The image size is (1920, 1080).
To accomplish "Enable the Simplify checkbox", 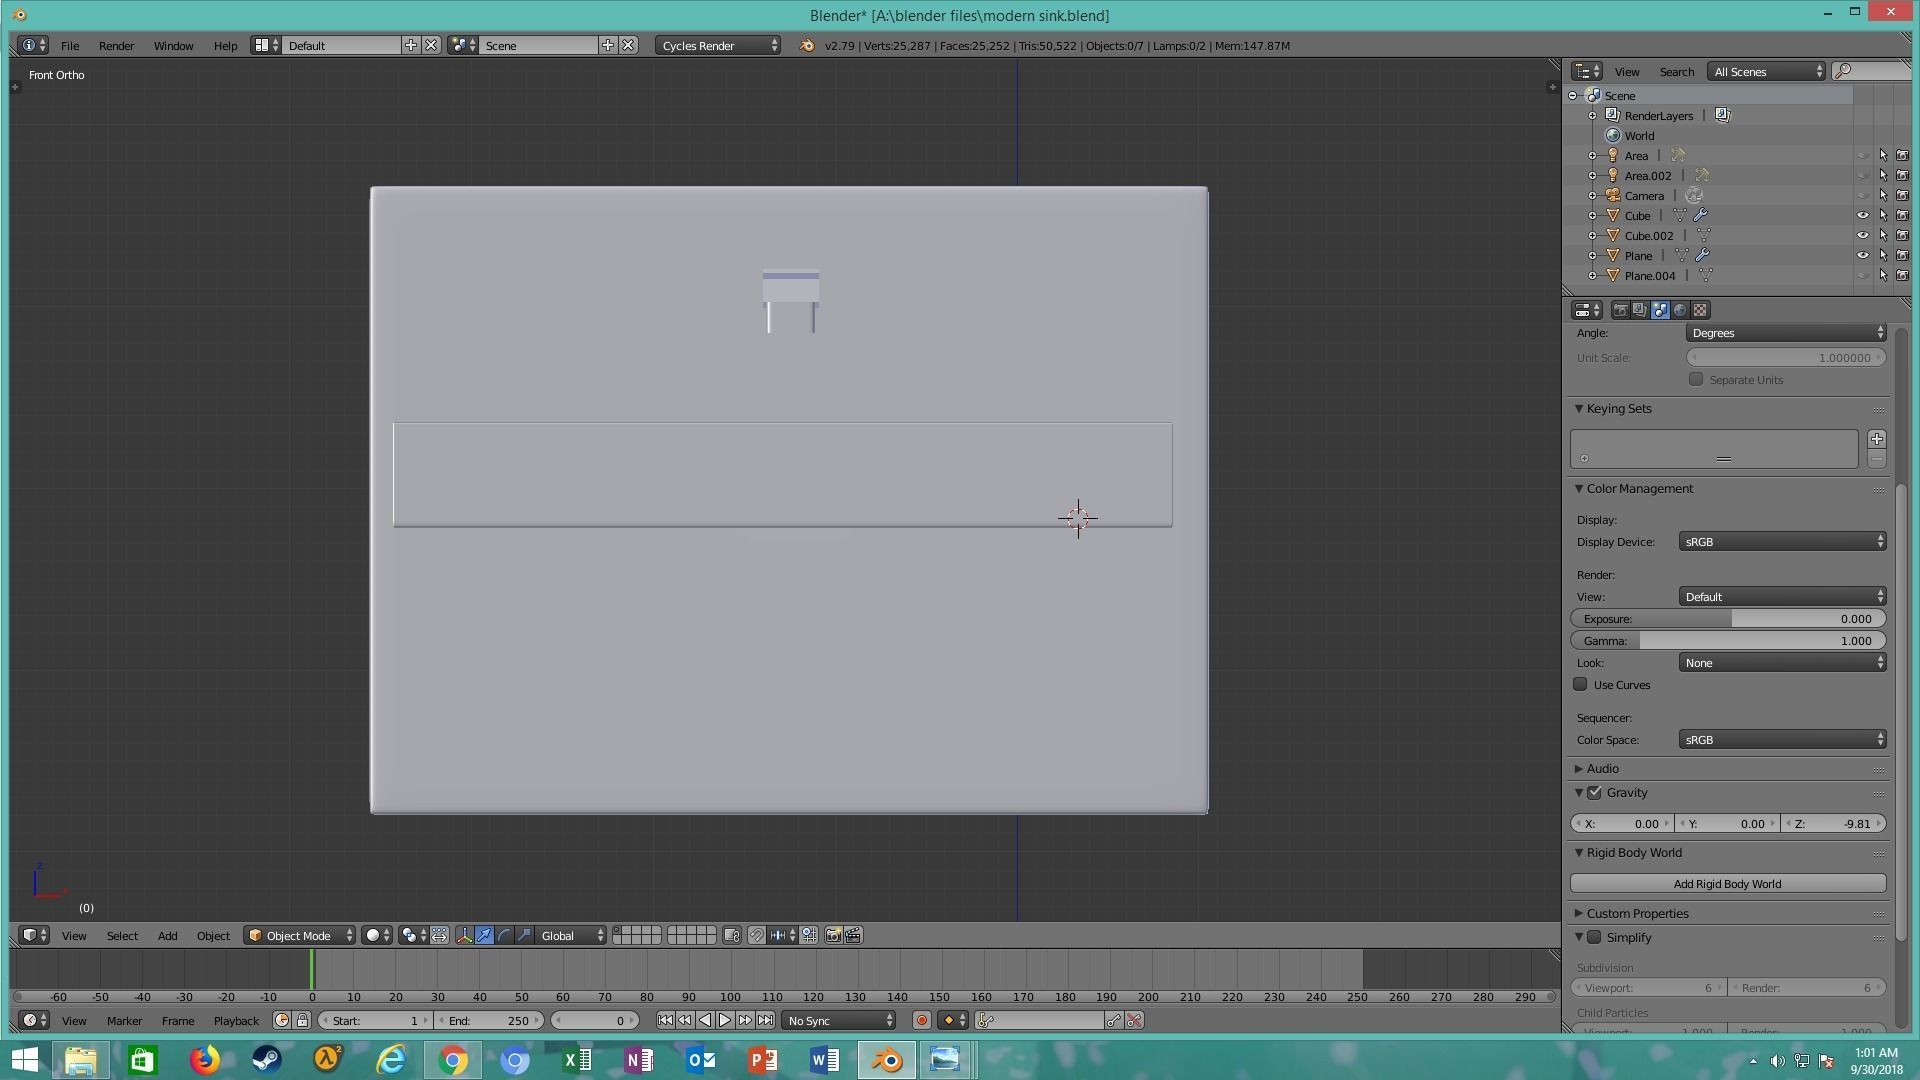I will [x=1595, y=937].
